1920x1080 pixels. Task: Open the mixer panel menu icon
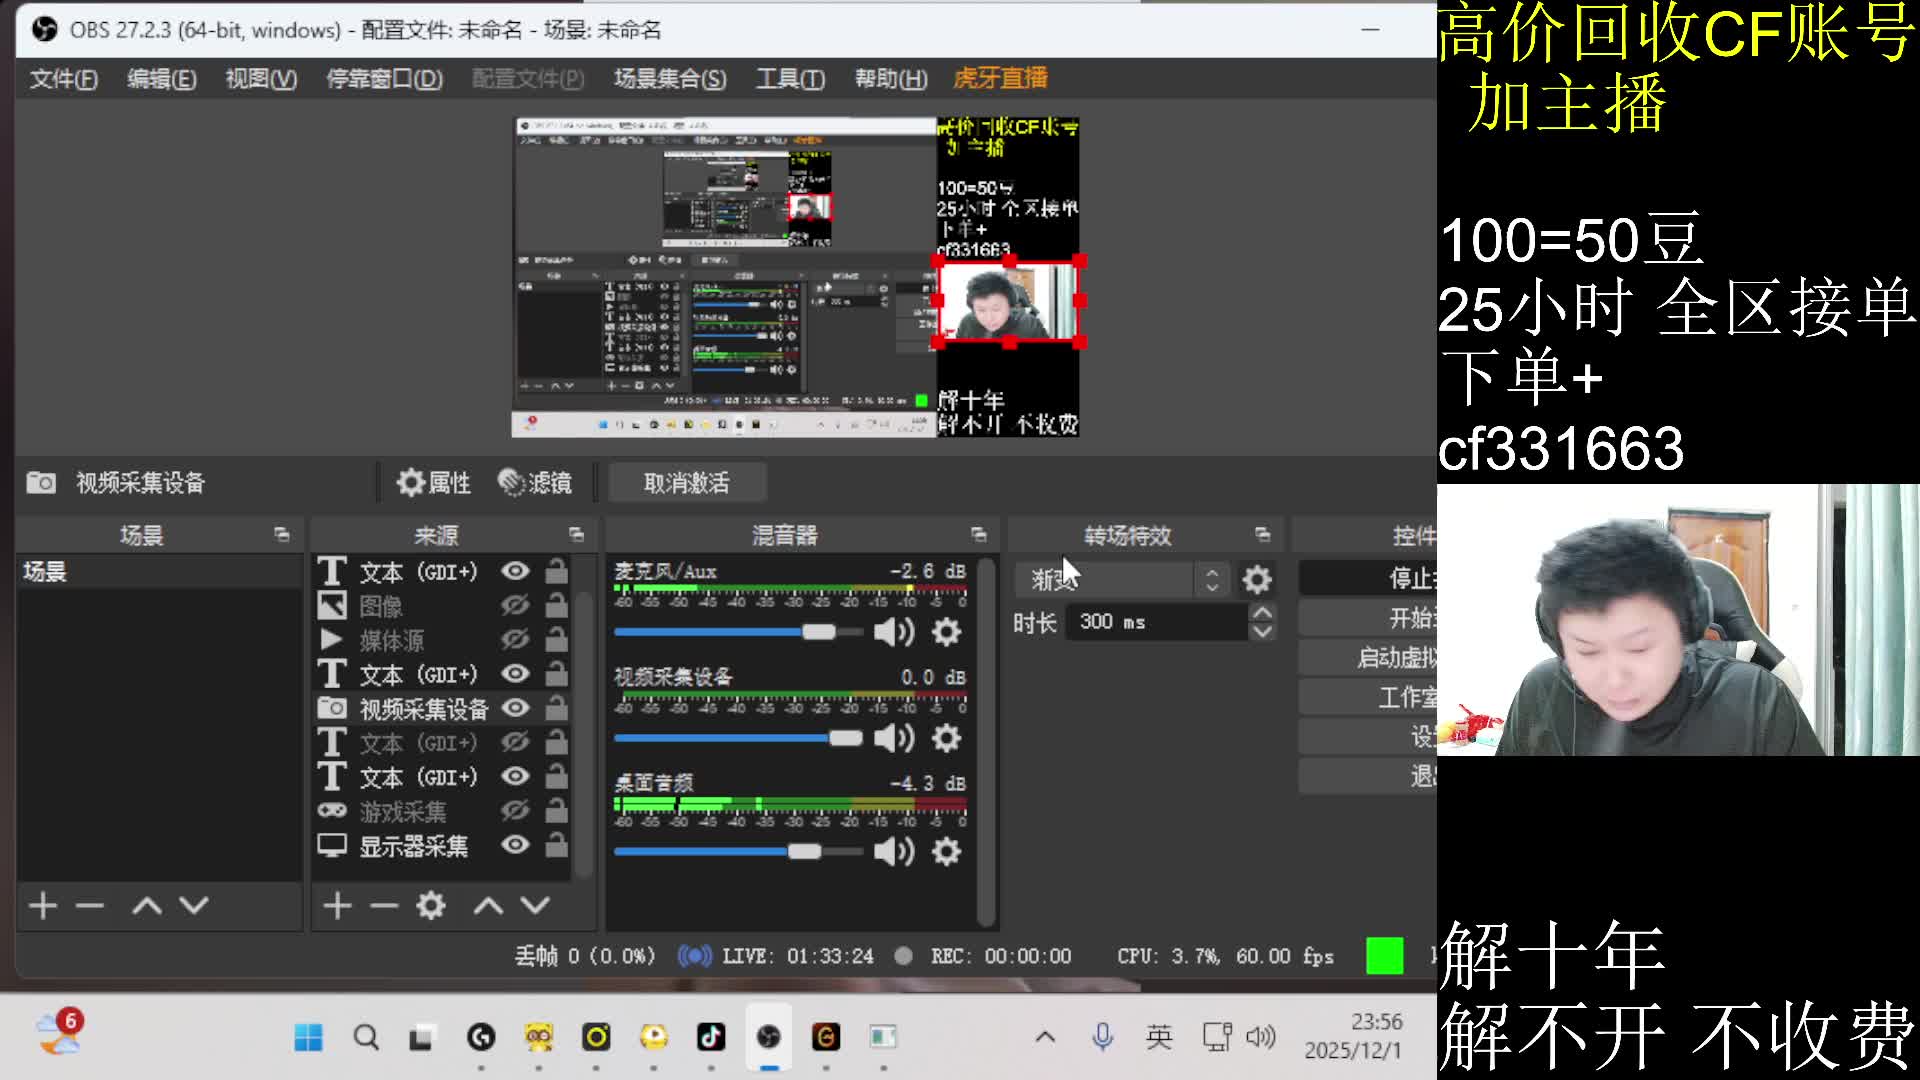[x=978, y=534]
